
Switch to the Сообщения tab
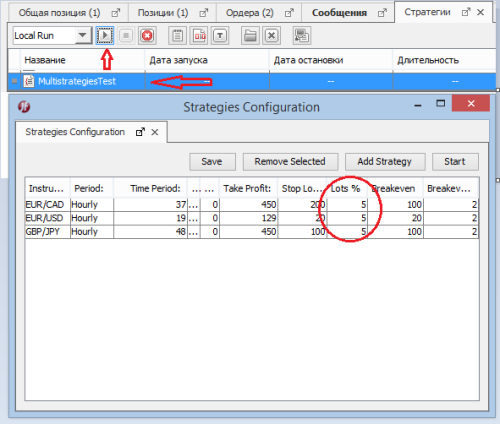pos(339,13)
